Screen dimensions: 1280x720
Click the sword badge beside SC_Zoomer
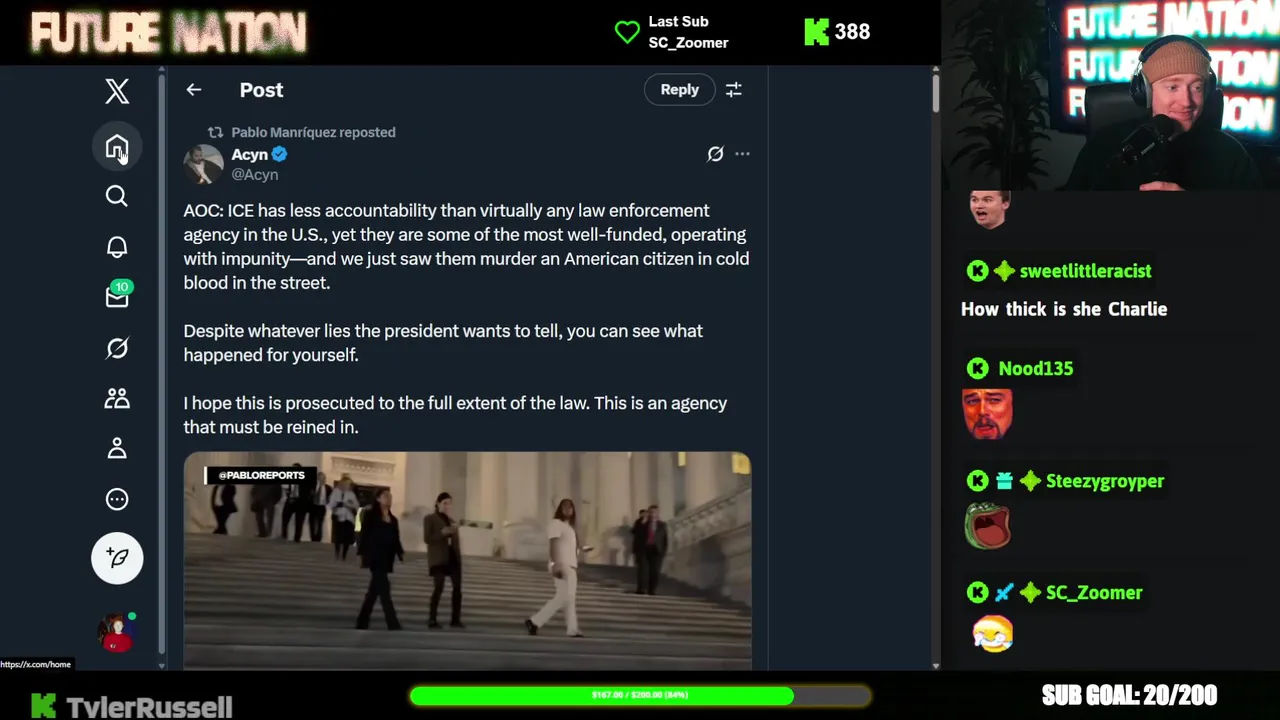tap(1004, 593)
